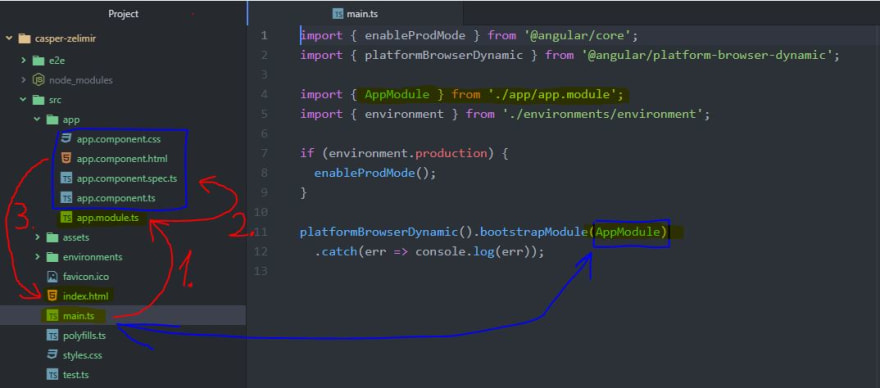Click 'enableProdMode' in the line 1 import
This screenshot has width=880, height=388.
(x=415, y=36)
